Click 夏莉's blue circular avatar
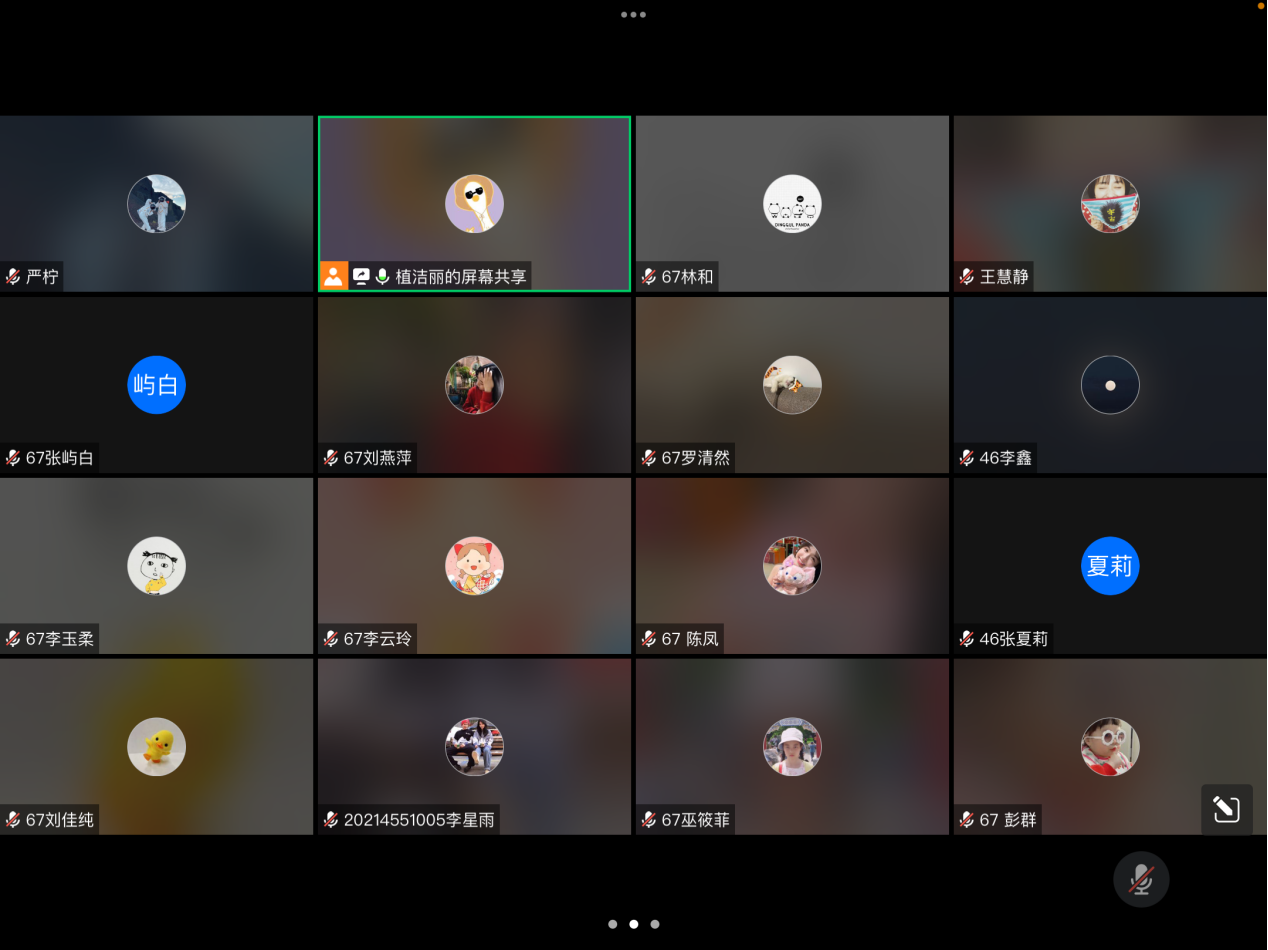1268x950 pixels. point(1110,565)
